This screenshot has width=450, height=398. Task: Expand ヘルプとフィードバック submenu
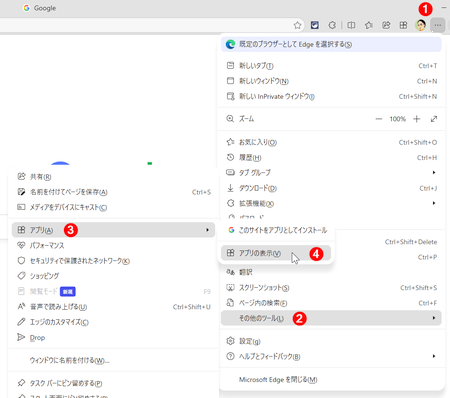(331, 356)
